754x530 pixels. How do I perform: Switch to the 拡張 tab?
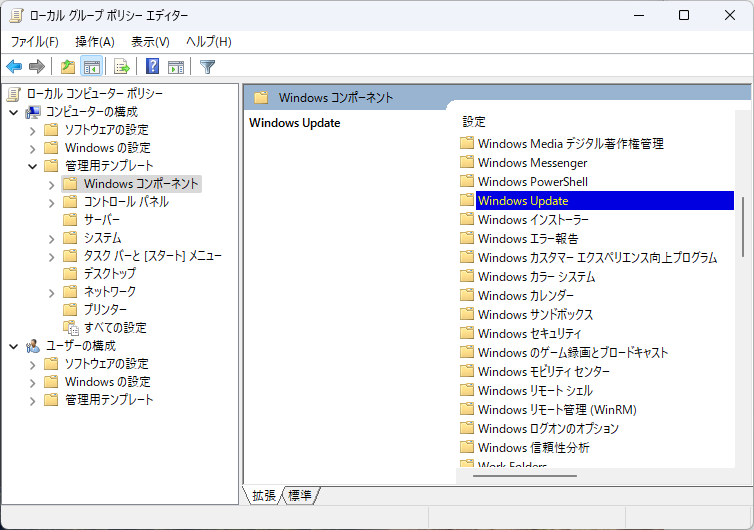point(264,495)
